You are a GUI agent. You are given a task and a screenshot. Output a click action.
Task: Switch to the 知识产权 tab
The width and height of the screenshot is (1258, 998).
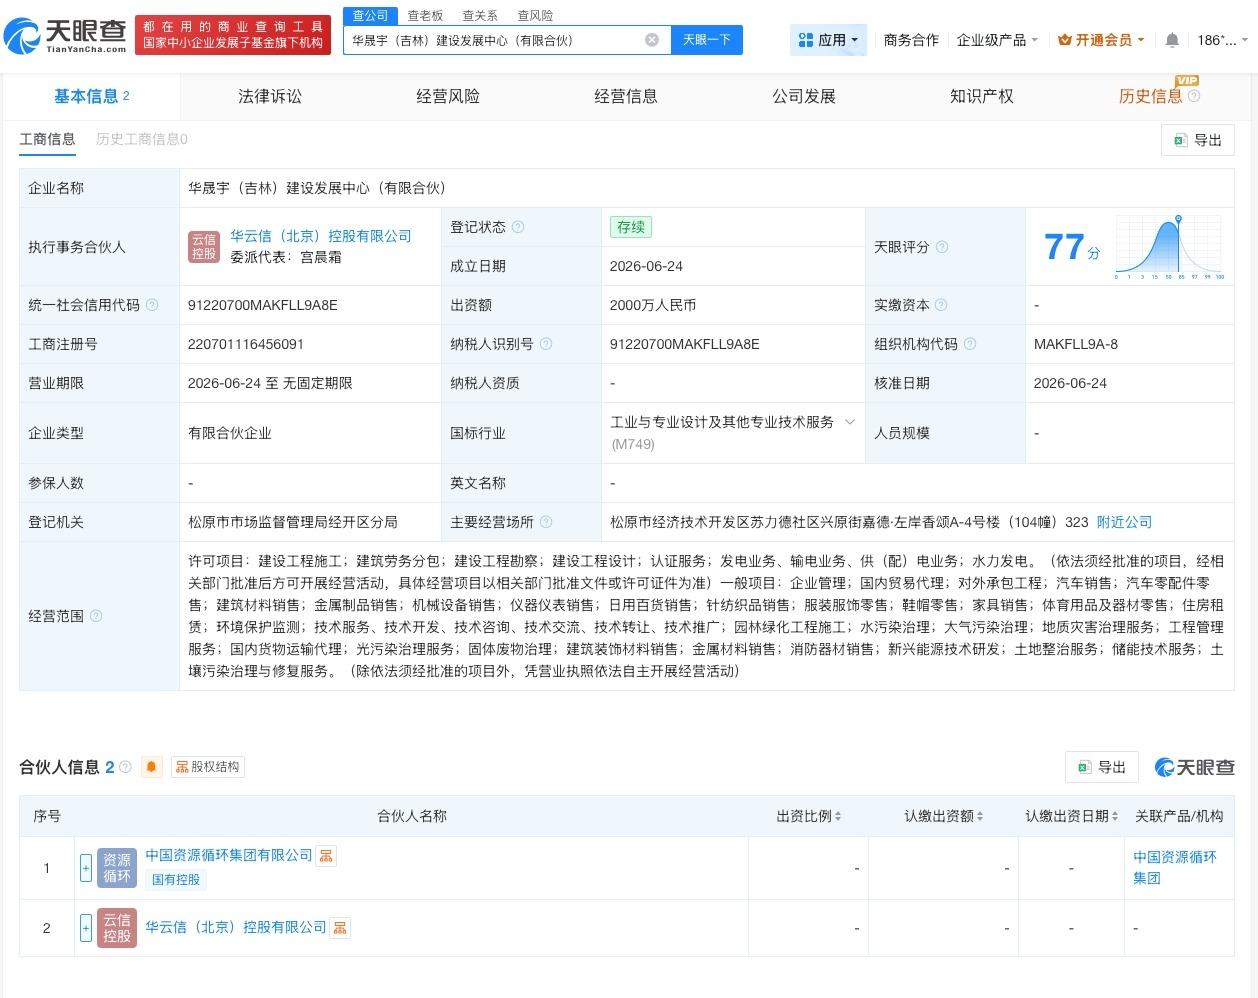tap(982, 96)
